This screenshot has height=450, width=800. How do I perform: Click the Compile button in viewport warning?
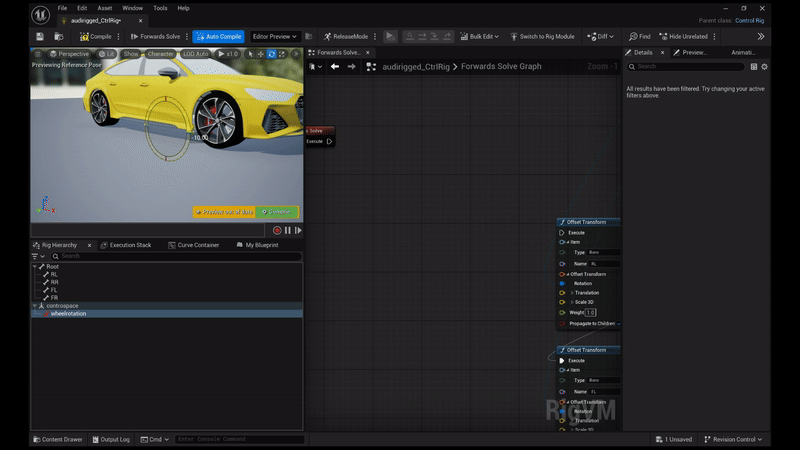pos(277,212)
